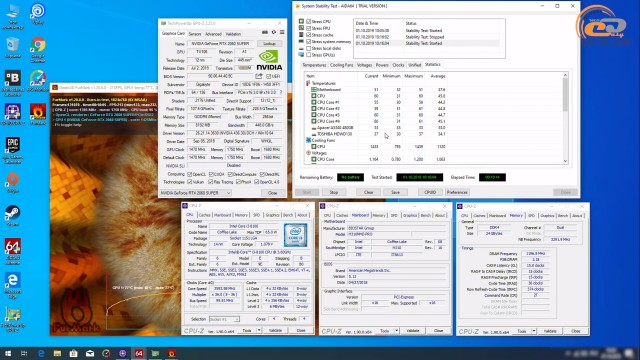Toggle the OpenCL checkbox in GPU-Z
Image resolution: width=640 pixels, height=360 pixels.
(x=189, y=174)
